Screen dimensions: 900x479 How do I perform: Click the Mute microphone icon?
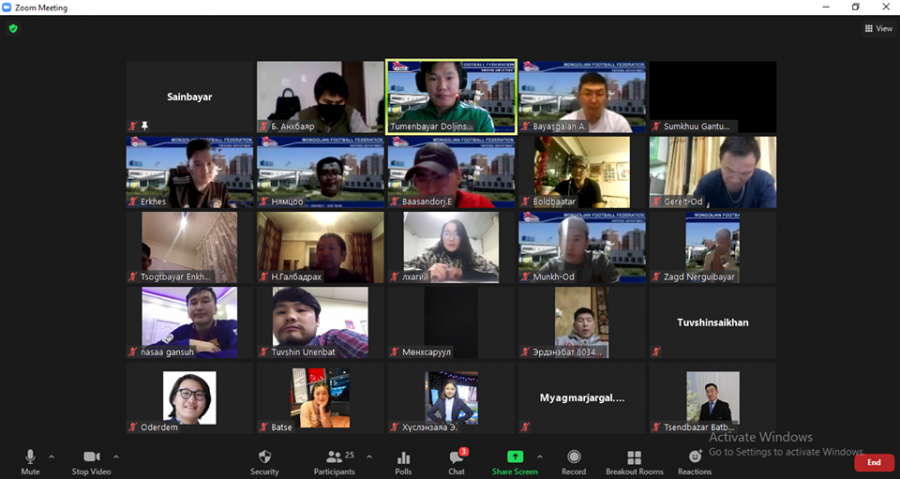[x=30, y=457]
